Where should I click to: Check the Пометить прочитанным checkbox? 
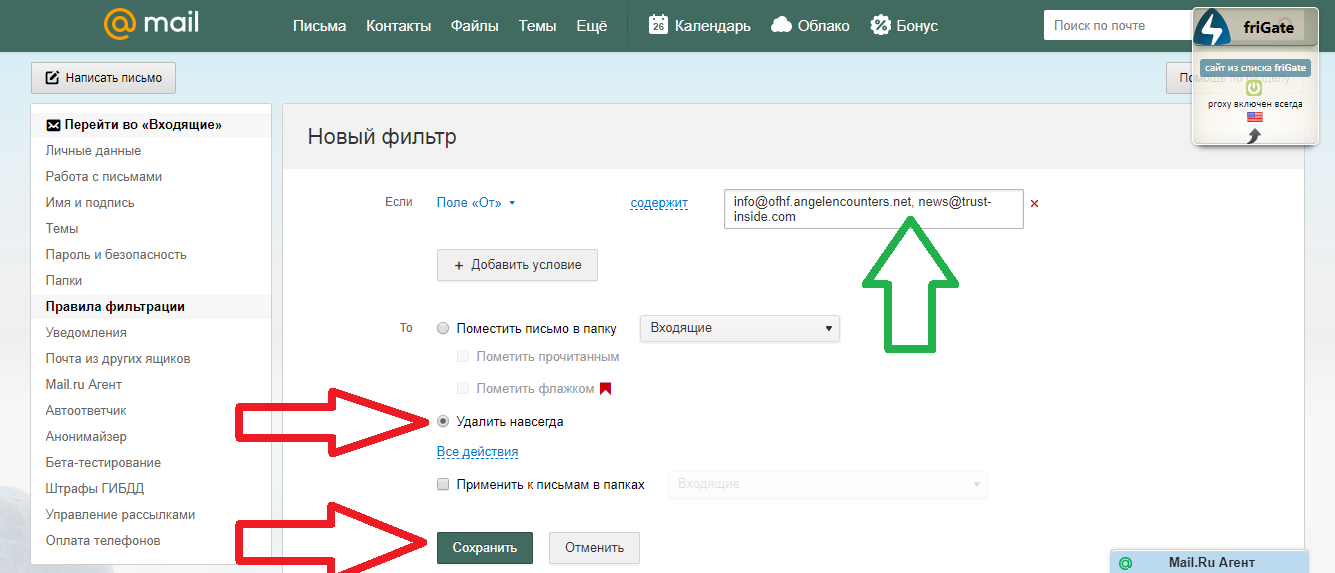click(463, 356)
